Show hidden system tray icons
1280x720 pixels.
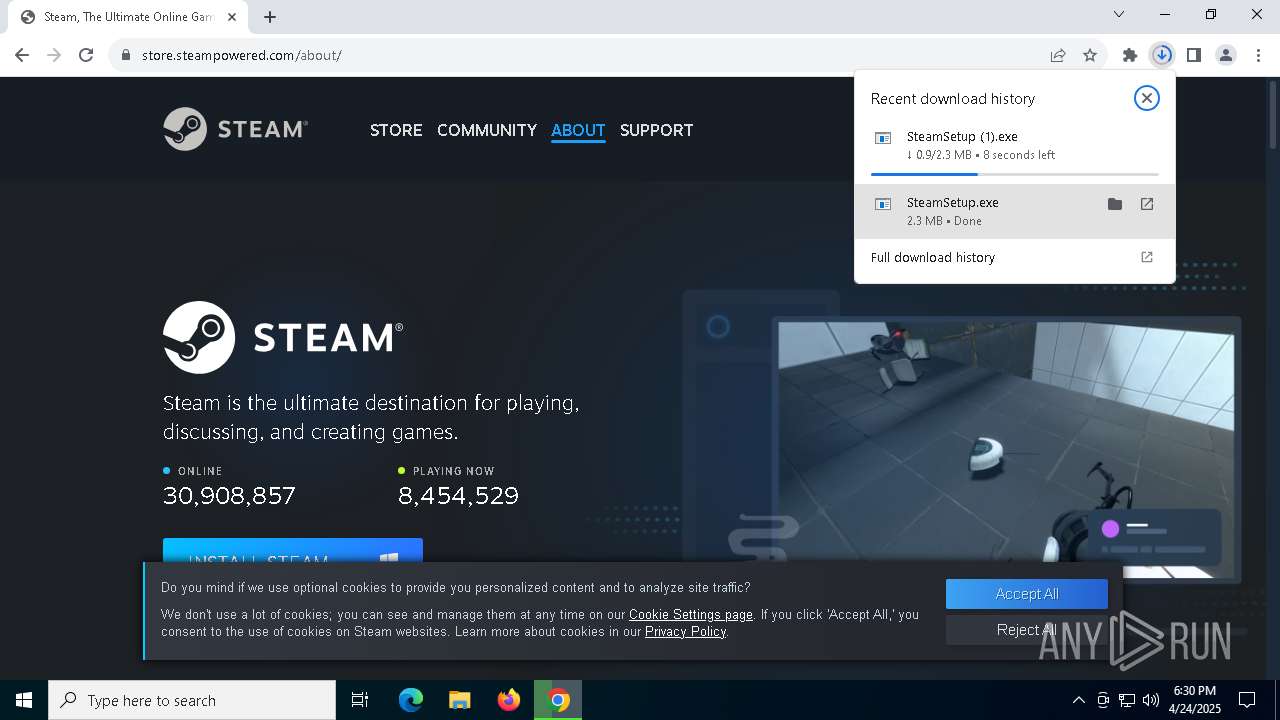(1078, 700)
